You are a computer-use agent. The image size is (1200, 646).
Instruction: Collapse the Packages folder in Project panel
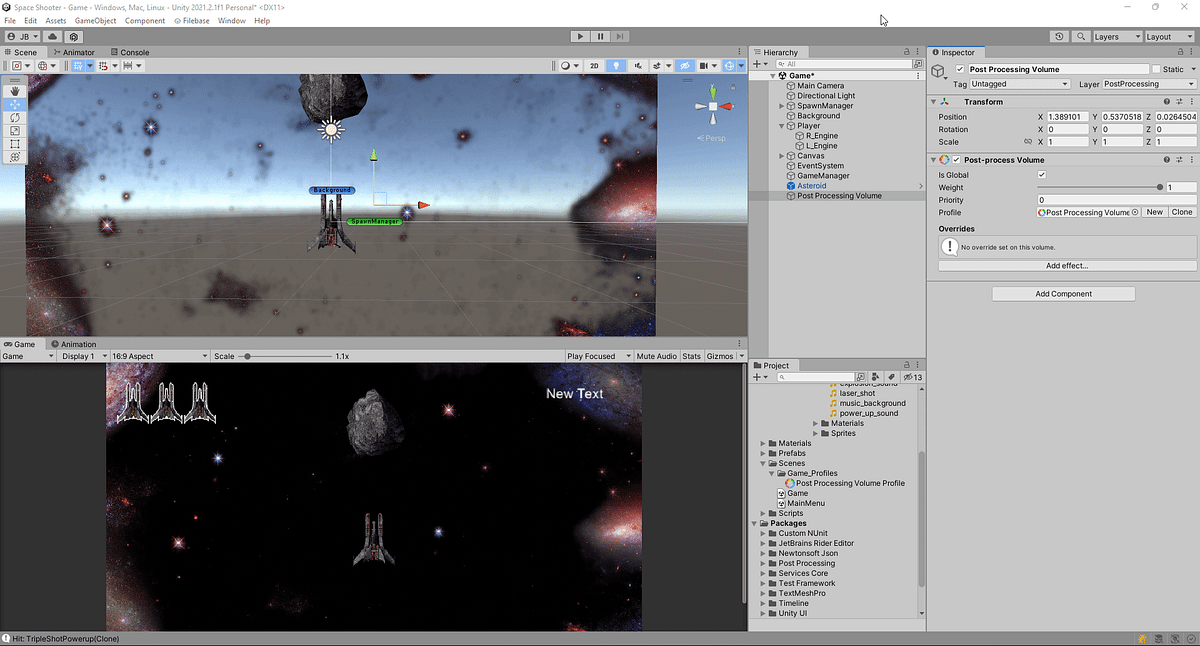754,523
